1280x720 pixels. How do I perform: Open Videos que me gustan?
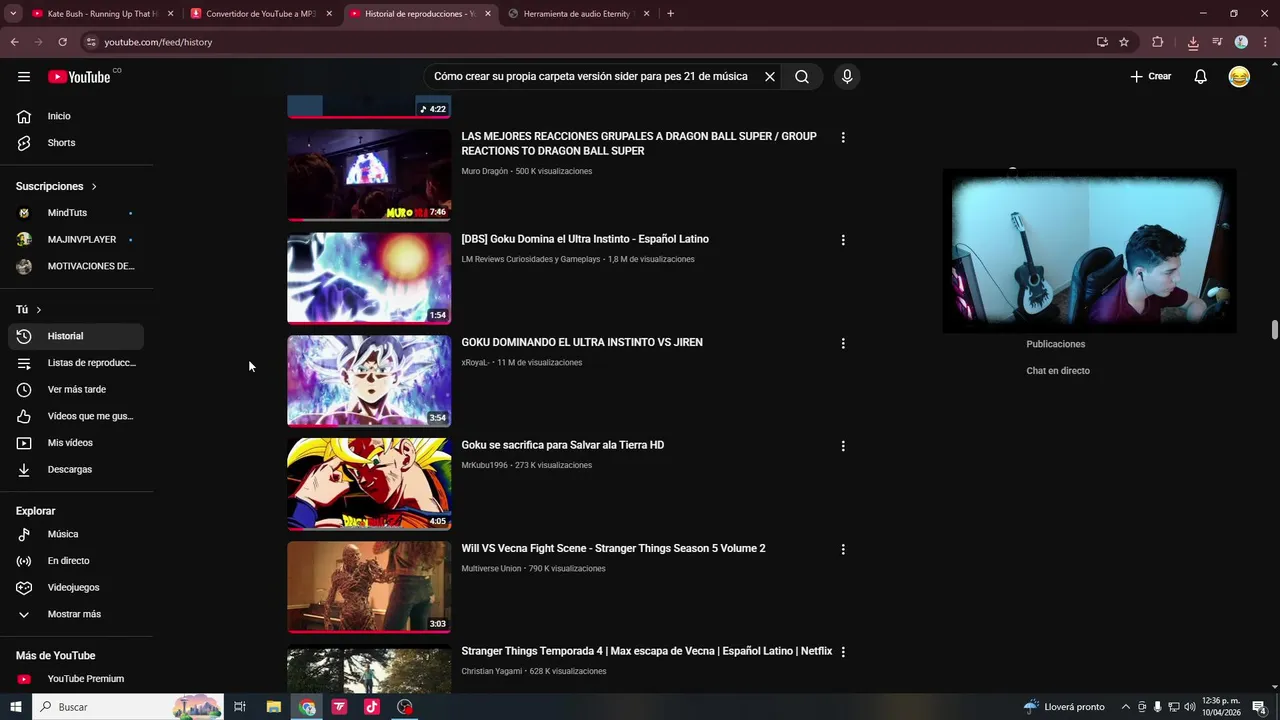pyautogui.click(x=76, y=416)
